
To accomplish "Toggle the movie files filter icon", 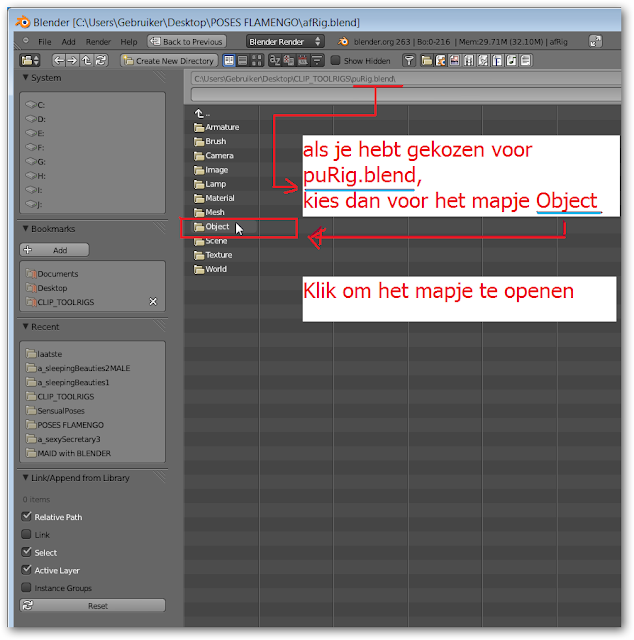I will 469,60.
